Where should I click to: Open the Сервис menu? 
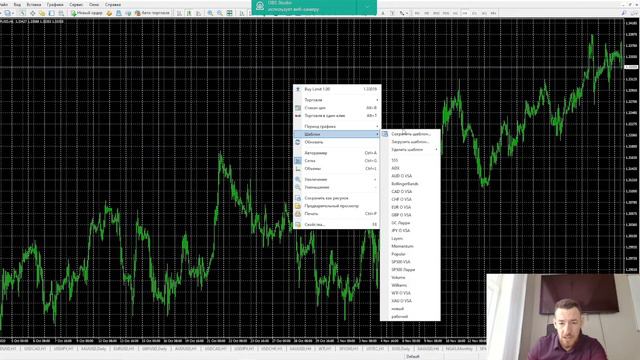pos(76,4)
